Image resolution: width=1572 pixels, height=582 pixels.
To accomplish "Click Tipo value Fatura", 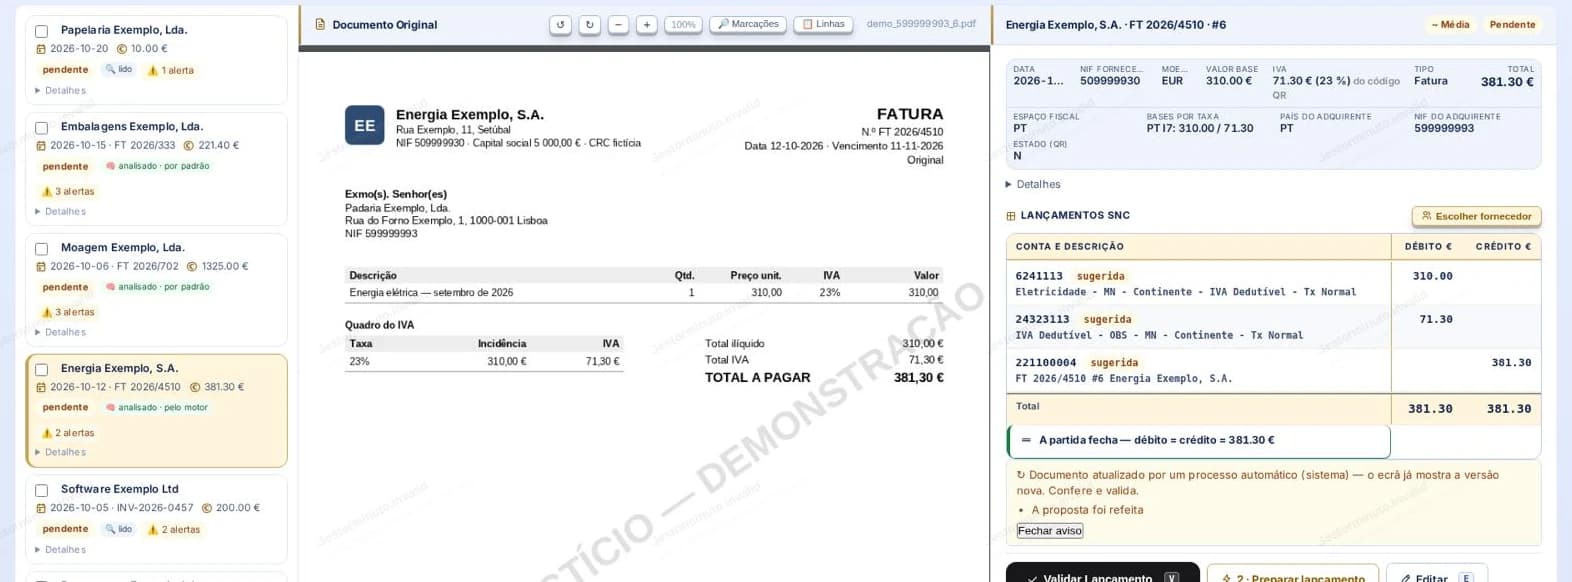I will point(1430,81).
